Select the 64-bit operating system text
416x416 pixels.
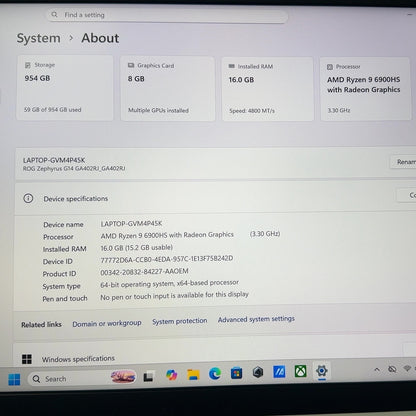(x=169, y=284)
